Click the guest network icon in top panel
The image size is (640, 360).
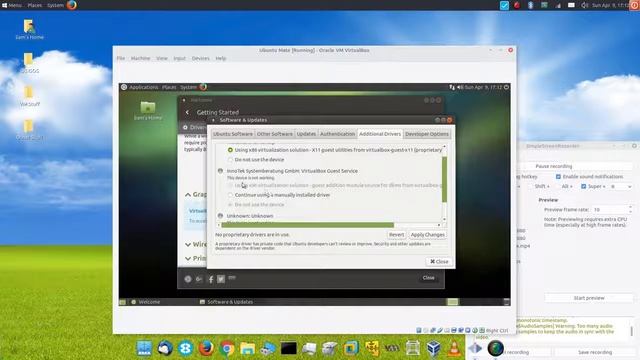click(452, 87)
